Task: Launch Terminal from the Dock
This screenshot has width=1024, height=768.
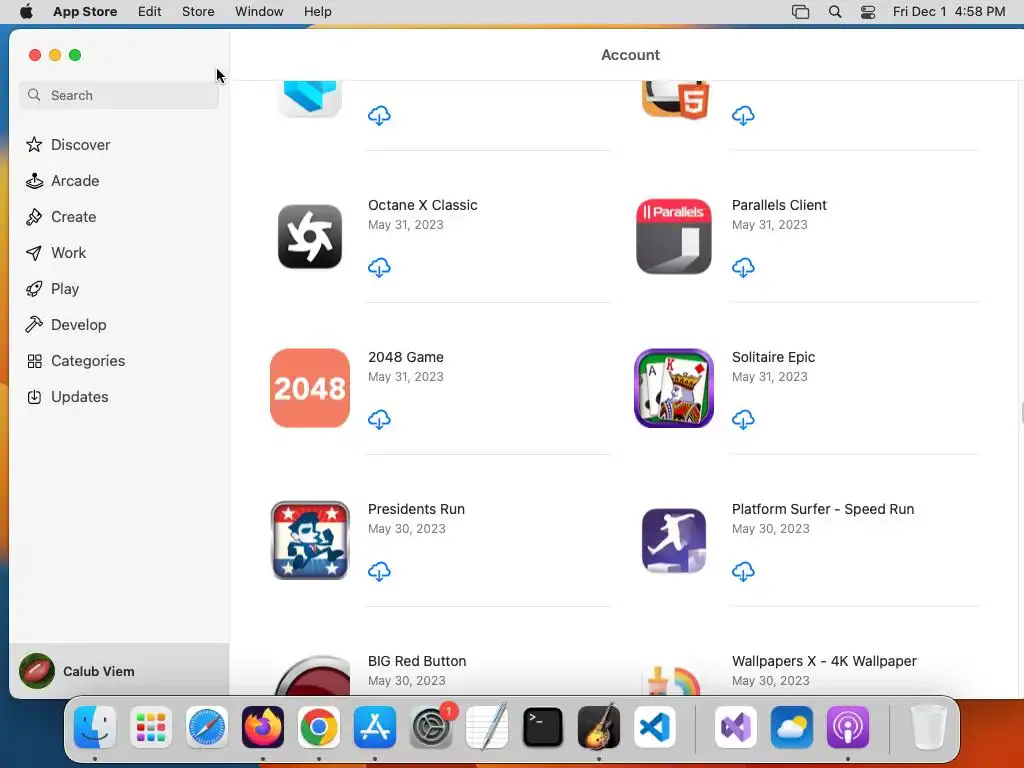Action: tap(543, 727)
